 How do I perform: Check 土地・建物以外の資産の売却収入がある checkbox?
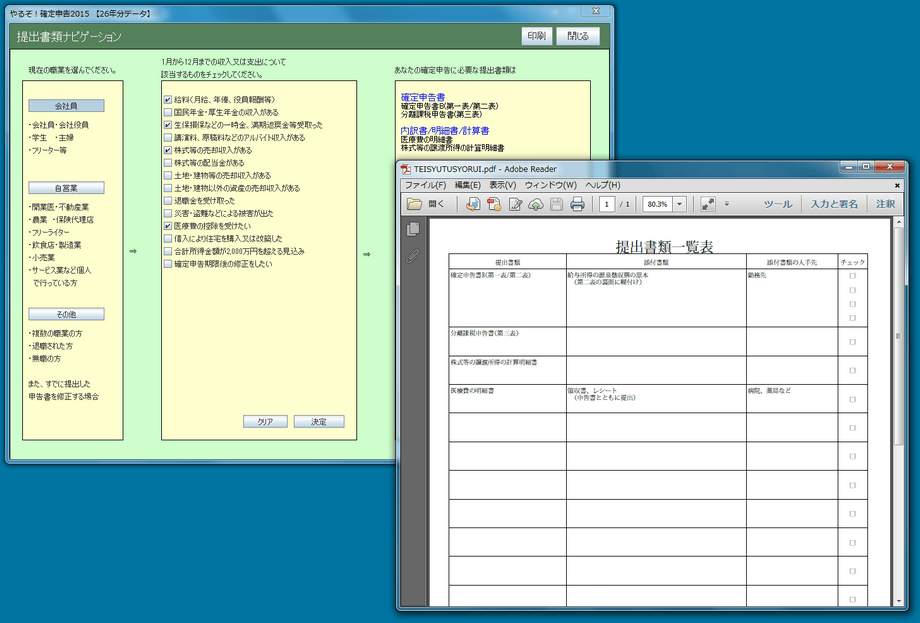[168, 188]
